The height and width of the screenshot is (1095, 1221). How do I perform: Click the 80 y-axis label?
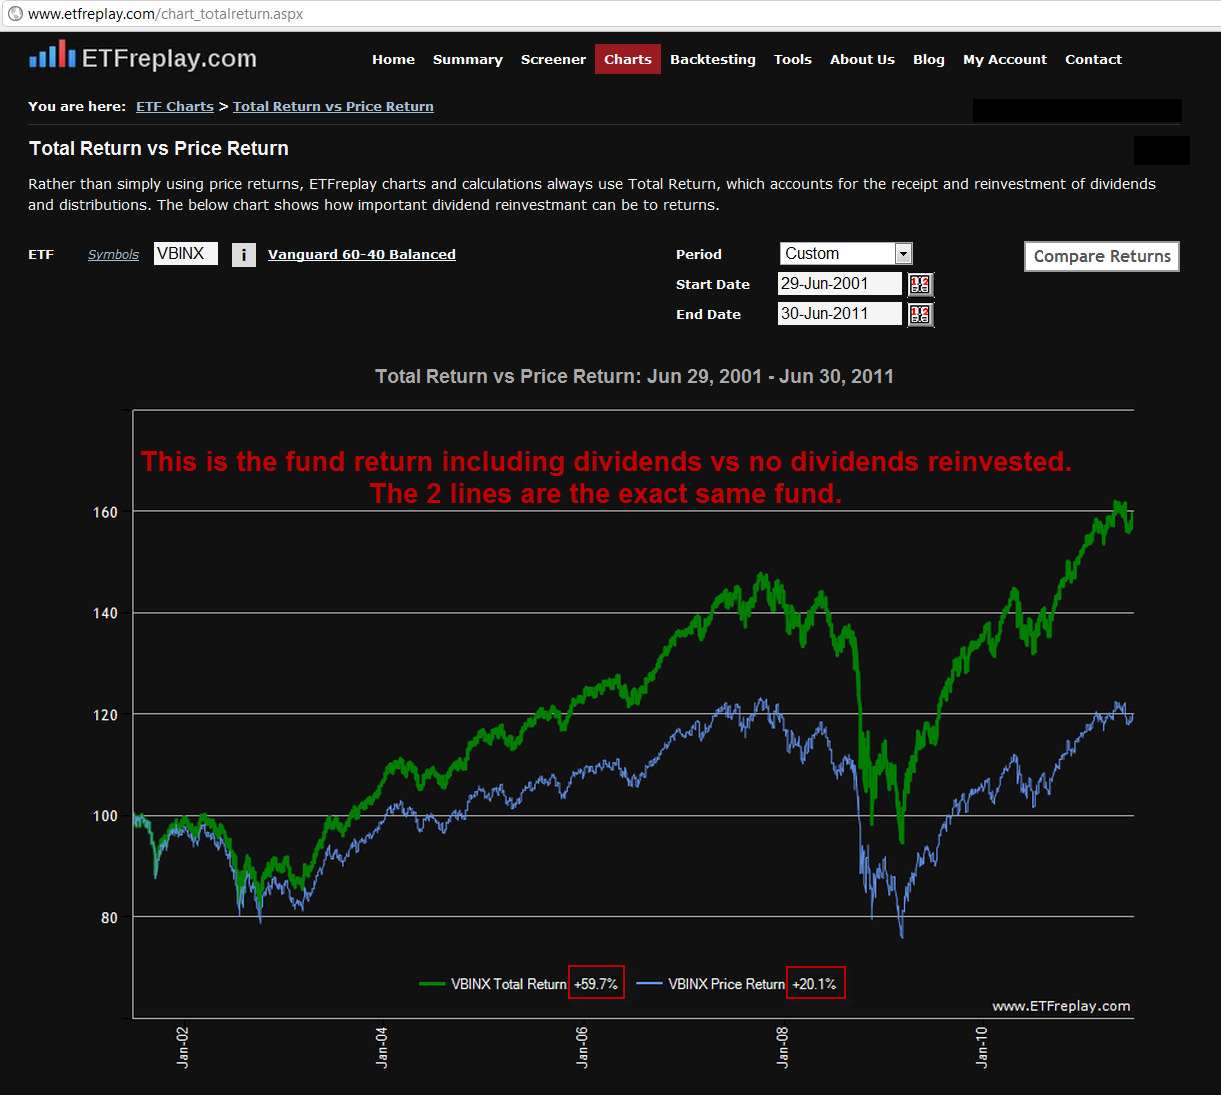(109, 918)
